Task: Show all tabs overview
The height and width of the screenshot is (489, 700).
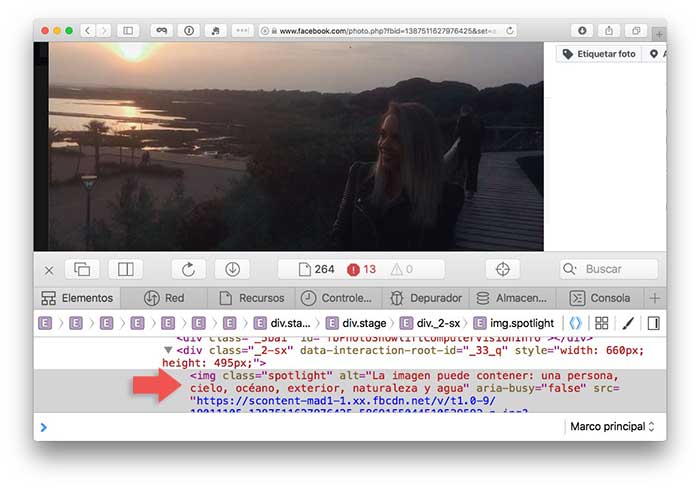Action: pos(636,30)
